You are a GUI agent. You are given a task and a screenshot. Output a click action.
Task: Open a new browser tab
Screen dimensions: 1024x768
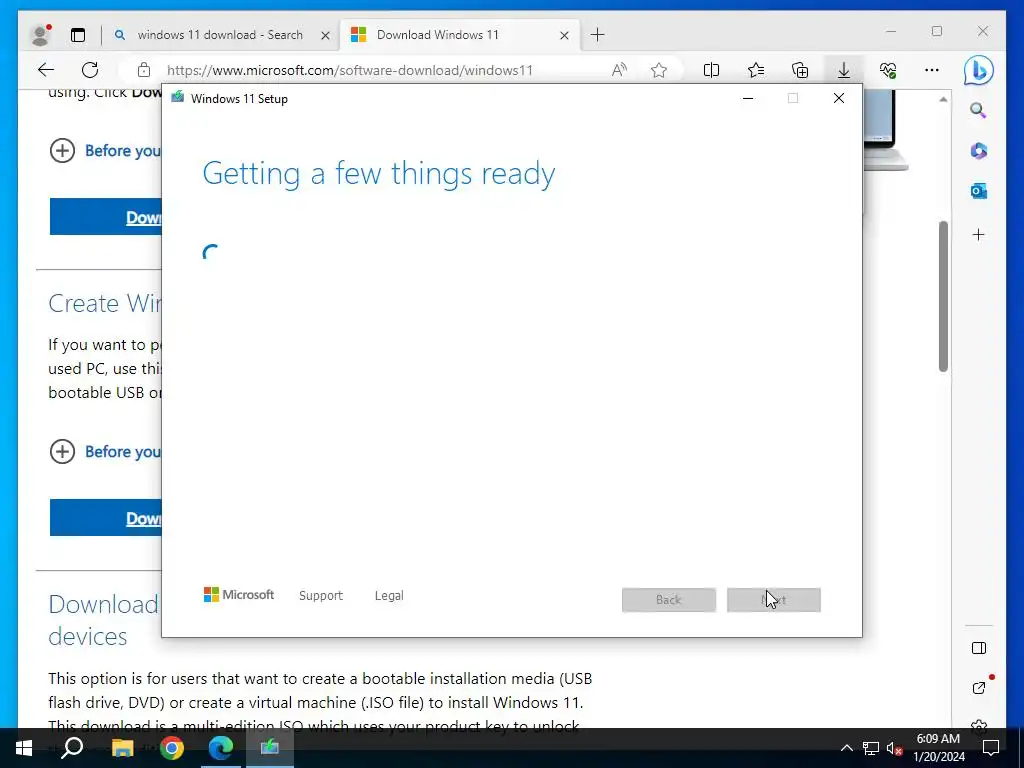point(598,35)
